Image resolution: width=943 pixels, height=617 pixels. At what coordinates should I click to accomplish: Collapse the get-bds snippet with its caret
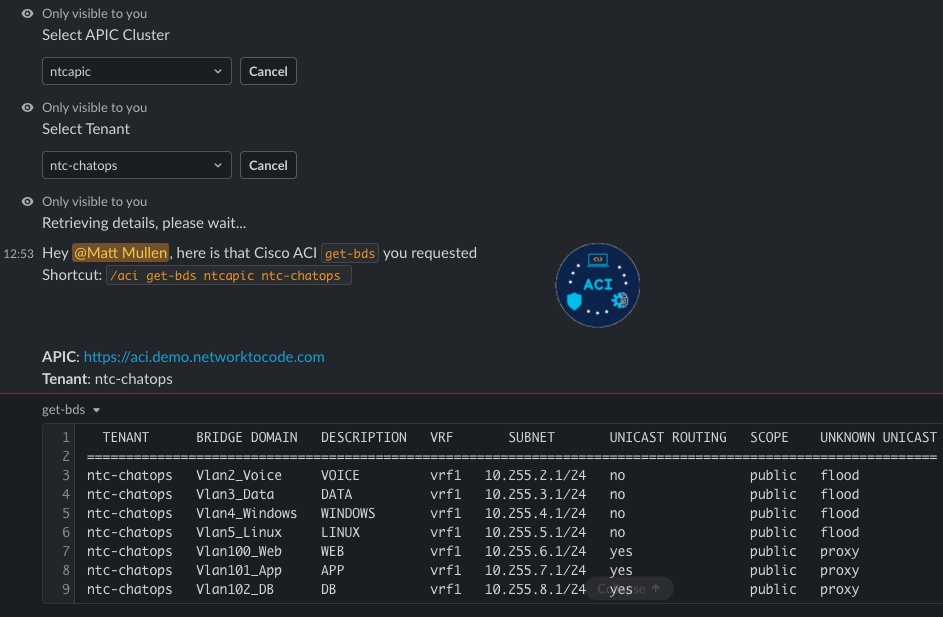96,410
